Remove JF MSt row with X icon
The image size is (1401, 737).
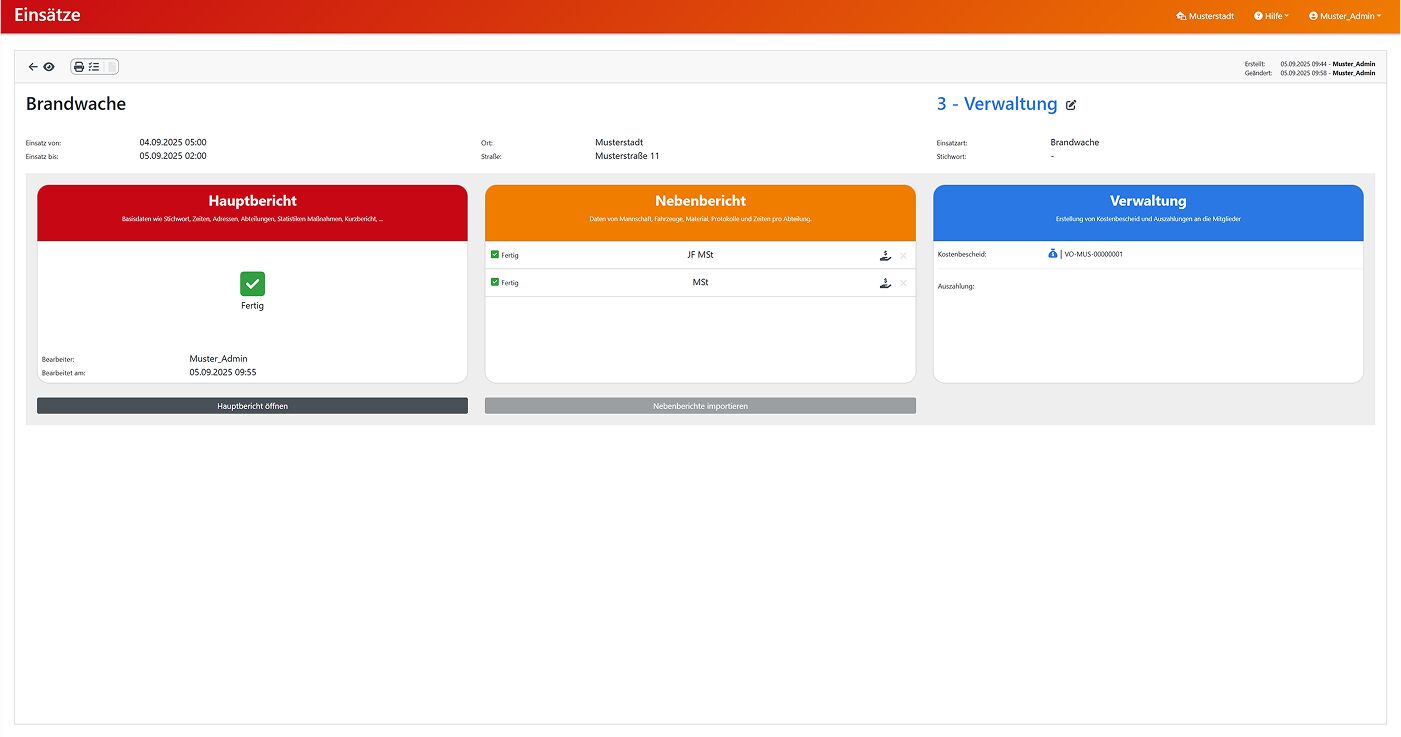[x=903, y=256]
